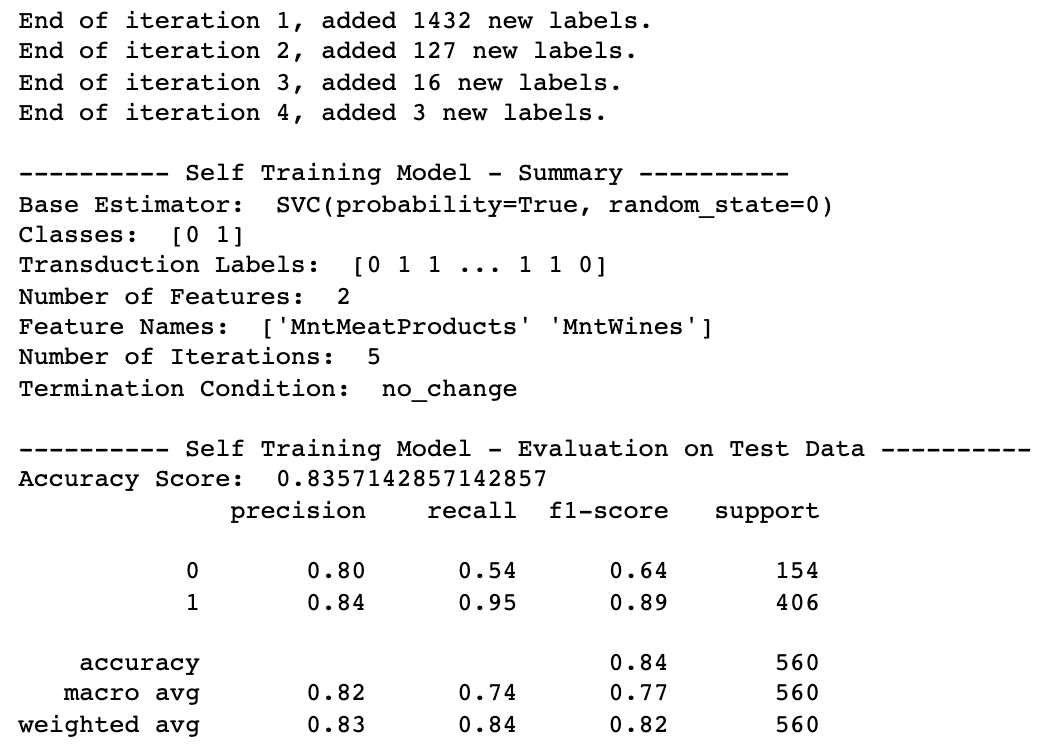1050x756 pixels.
Task: Click the 'added 3 new labels' text
Action: 463,112
